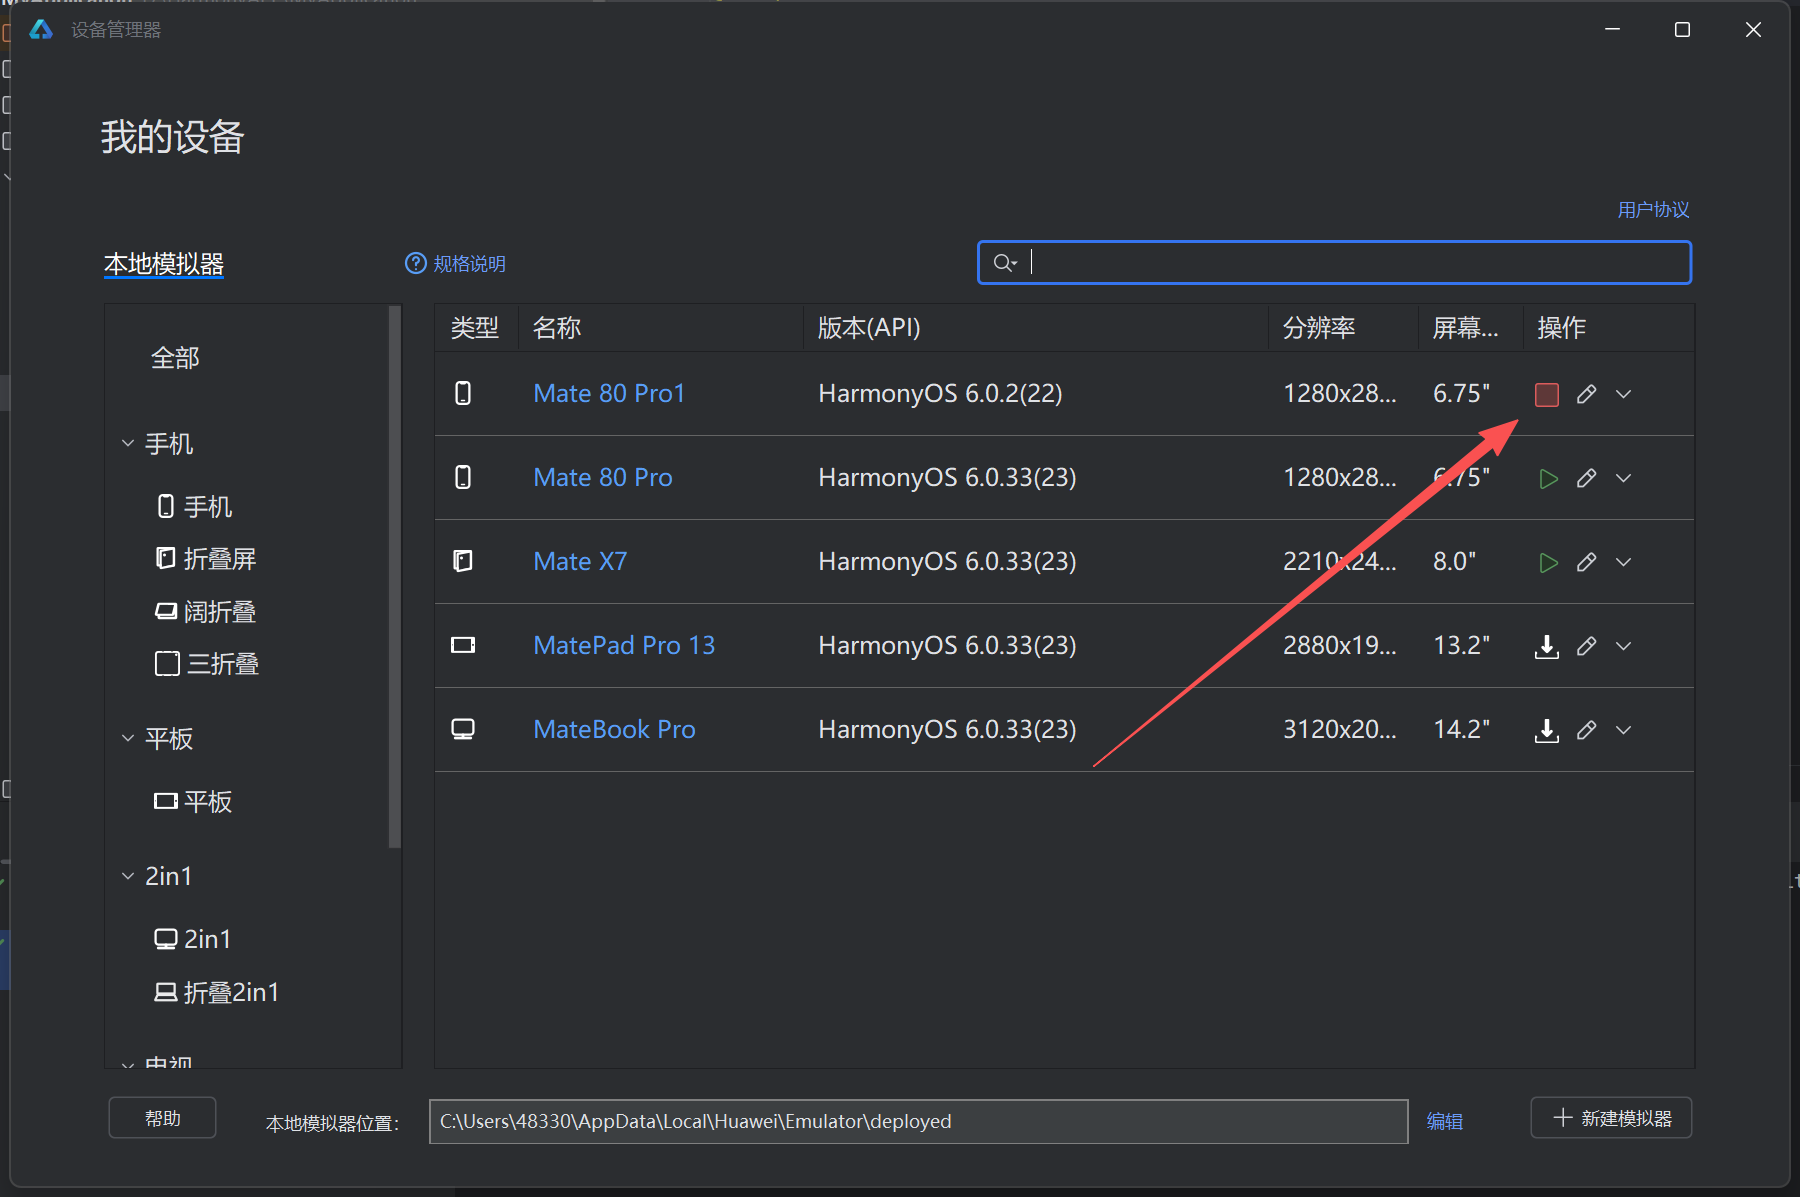Image resolution: width=1800 pixels, height=1197 pixels.
Task: Click the 编辑 location link
Action: [1445, 1122]
